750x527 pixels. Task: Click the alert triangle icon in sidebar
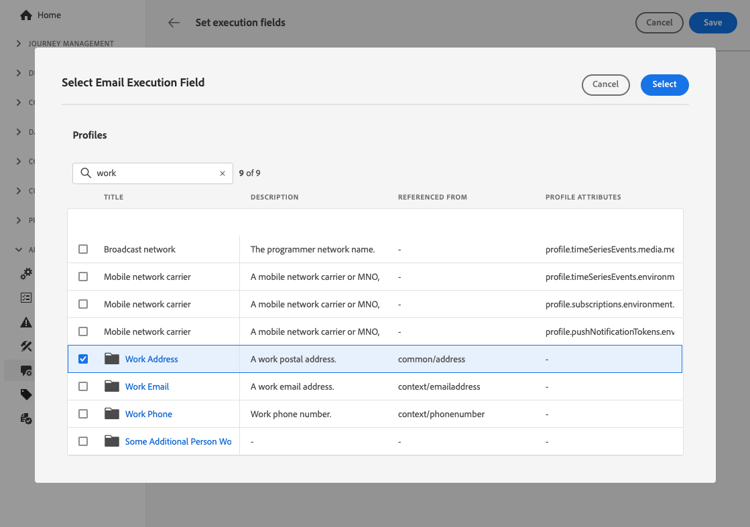(26, 322)
